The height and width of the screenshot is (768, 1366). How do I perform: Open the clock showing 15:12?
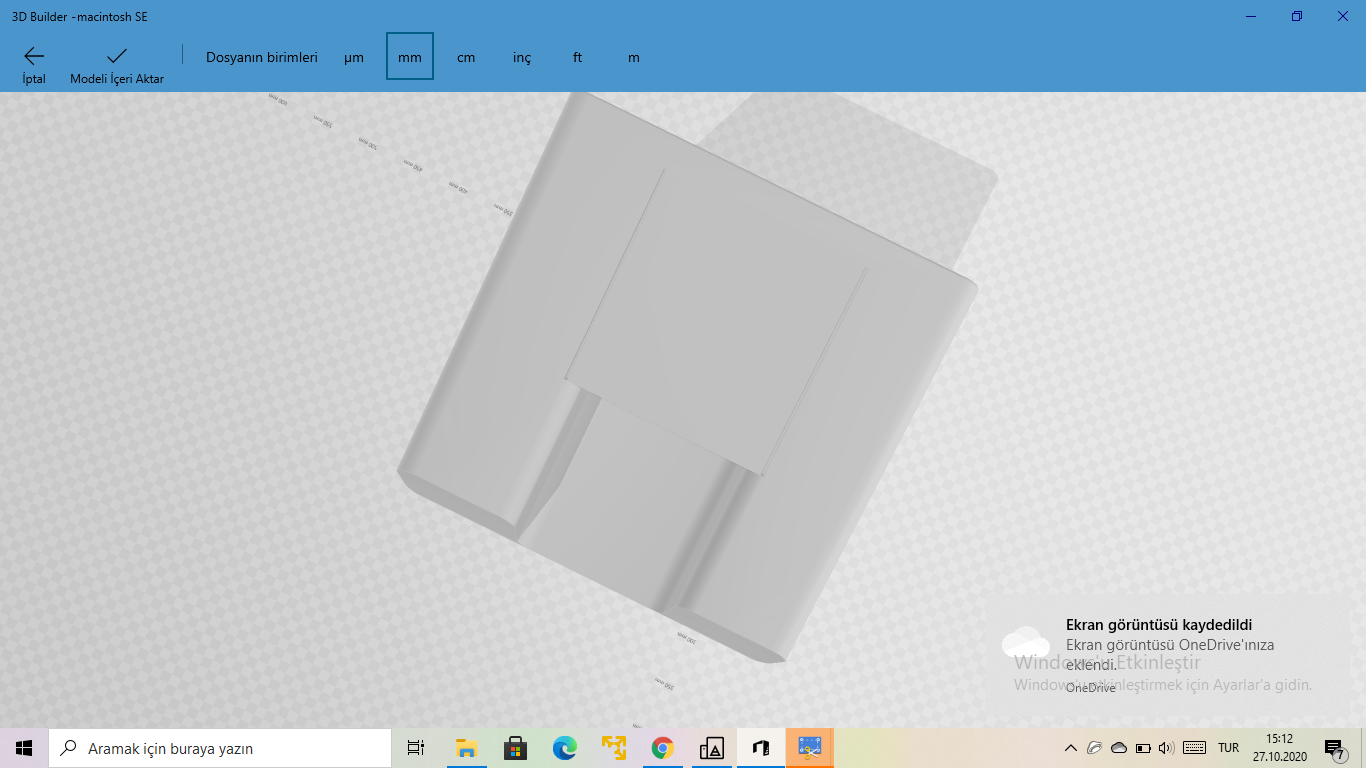(1280, 748)
